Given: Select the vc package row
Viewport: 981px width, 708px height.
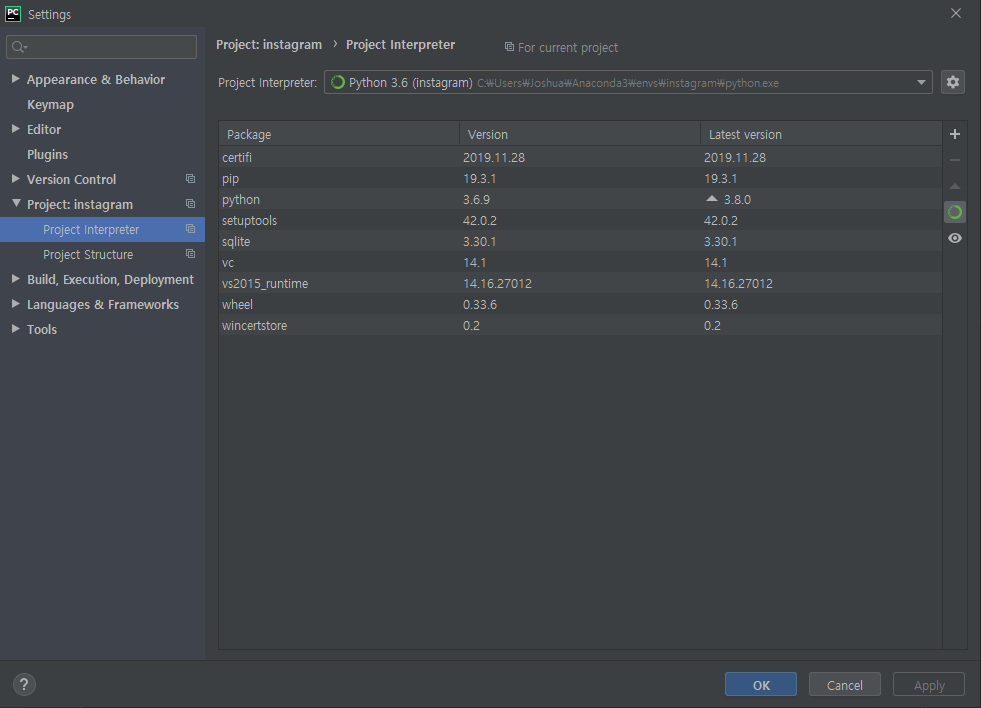Looking at the screenshot, I should point(580,262).
